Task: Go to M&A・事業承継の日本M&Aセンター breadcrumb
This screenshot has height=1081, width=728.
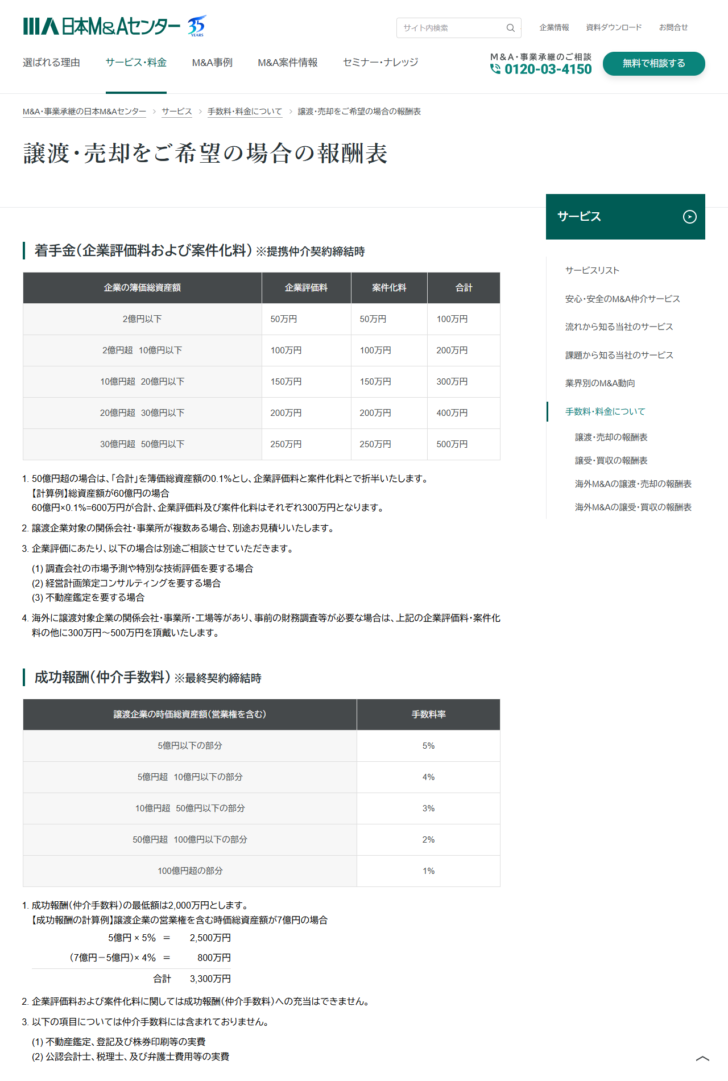Action: [84, 112]
